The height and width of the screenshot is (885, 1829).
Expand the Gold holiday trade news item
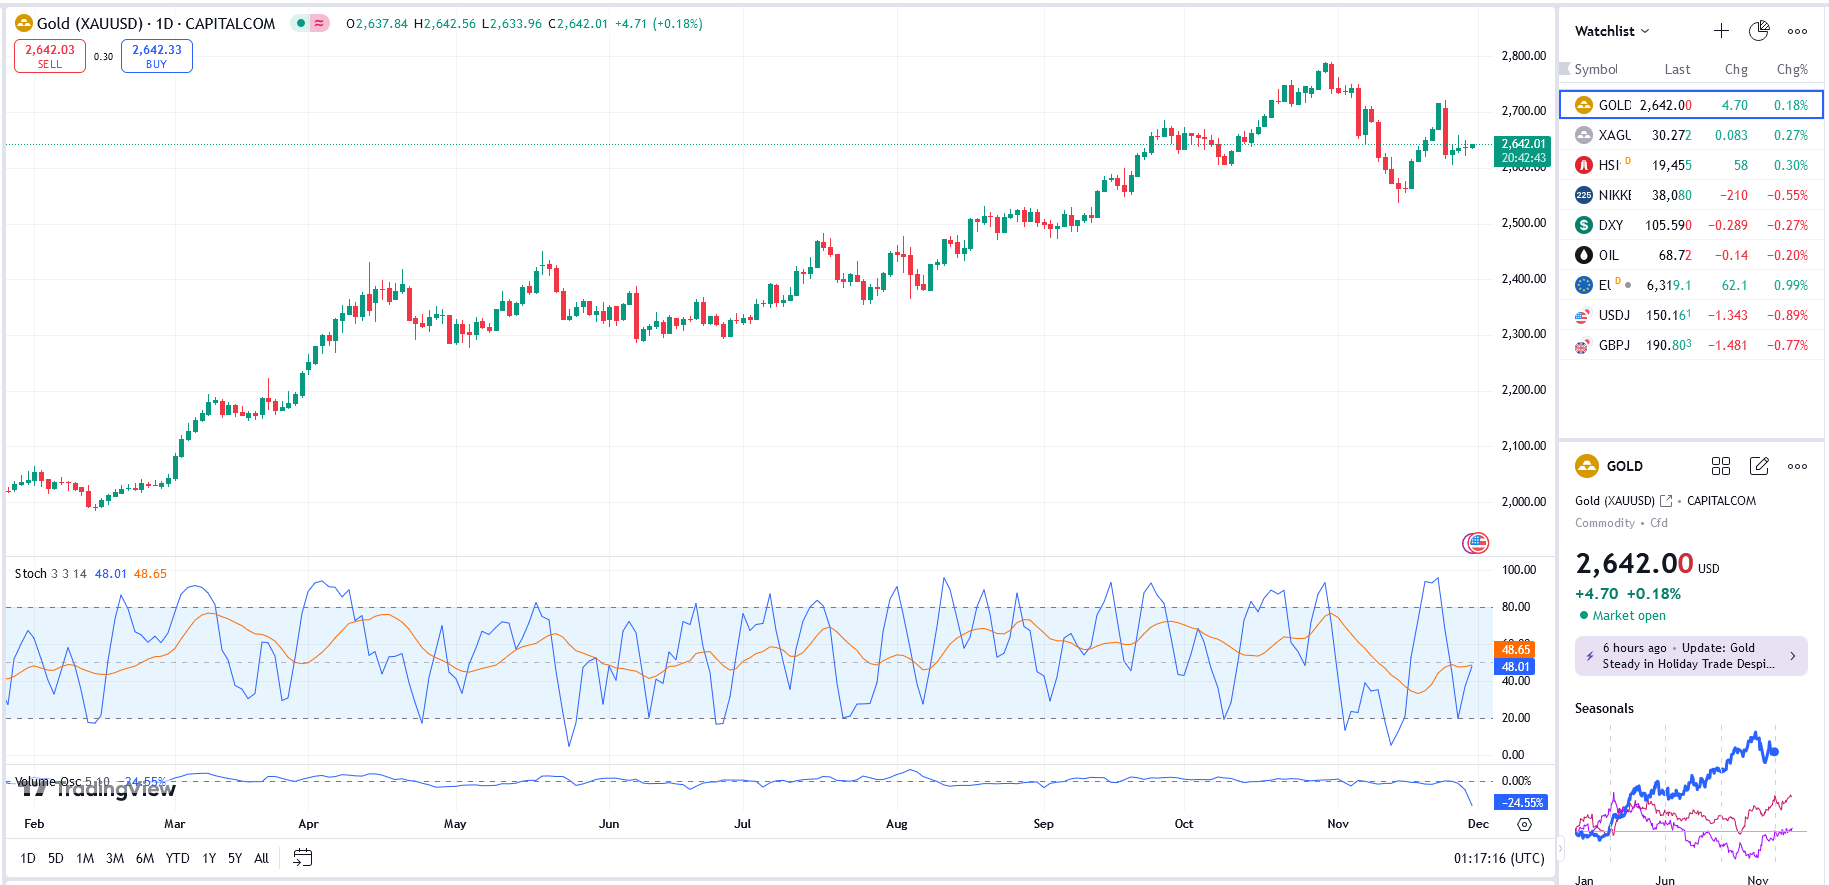[x=1691, y=656]
